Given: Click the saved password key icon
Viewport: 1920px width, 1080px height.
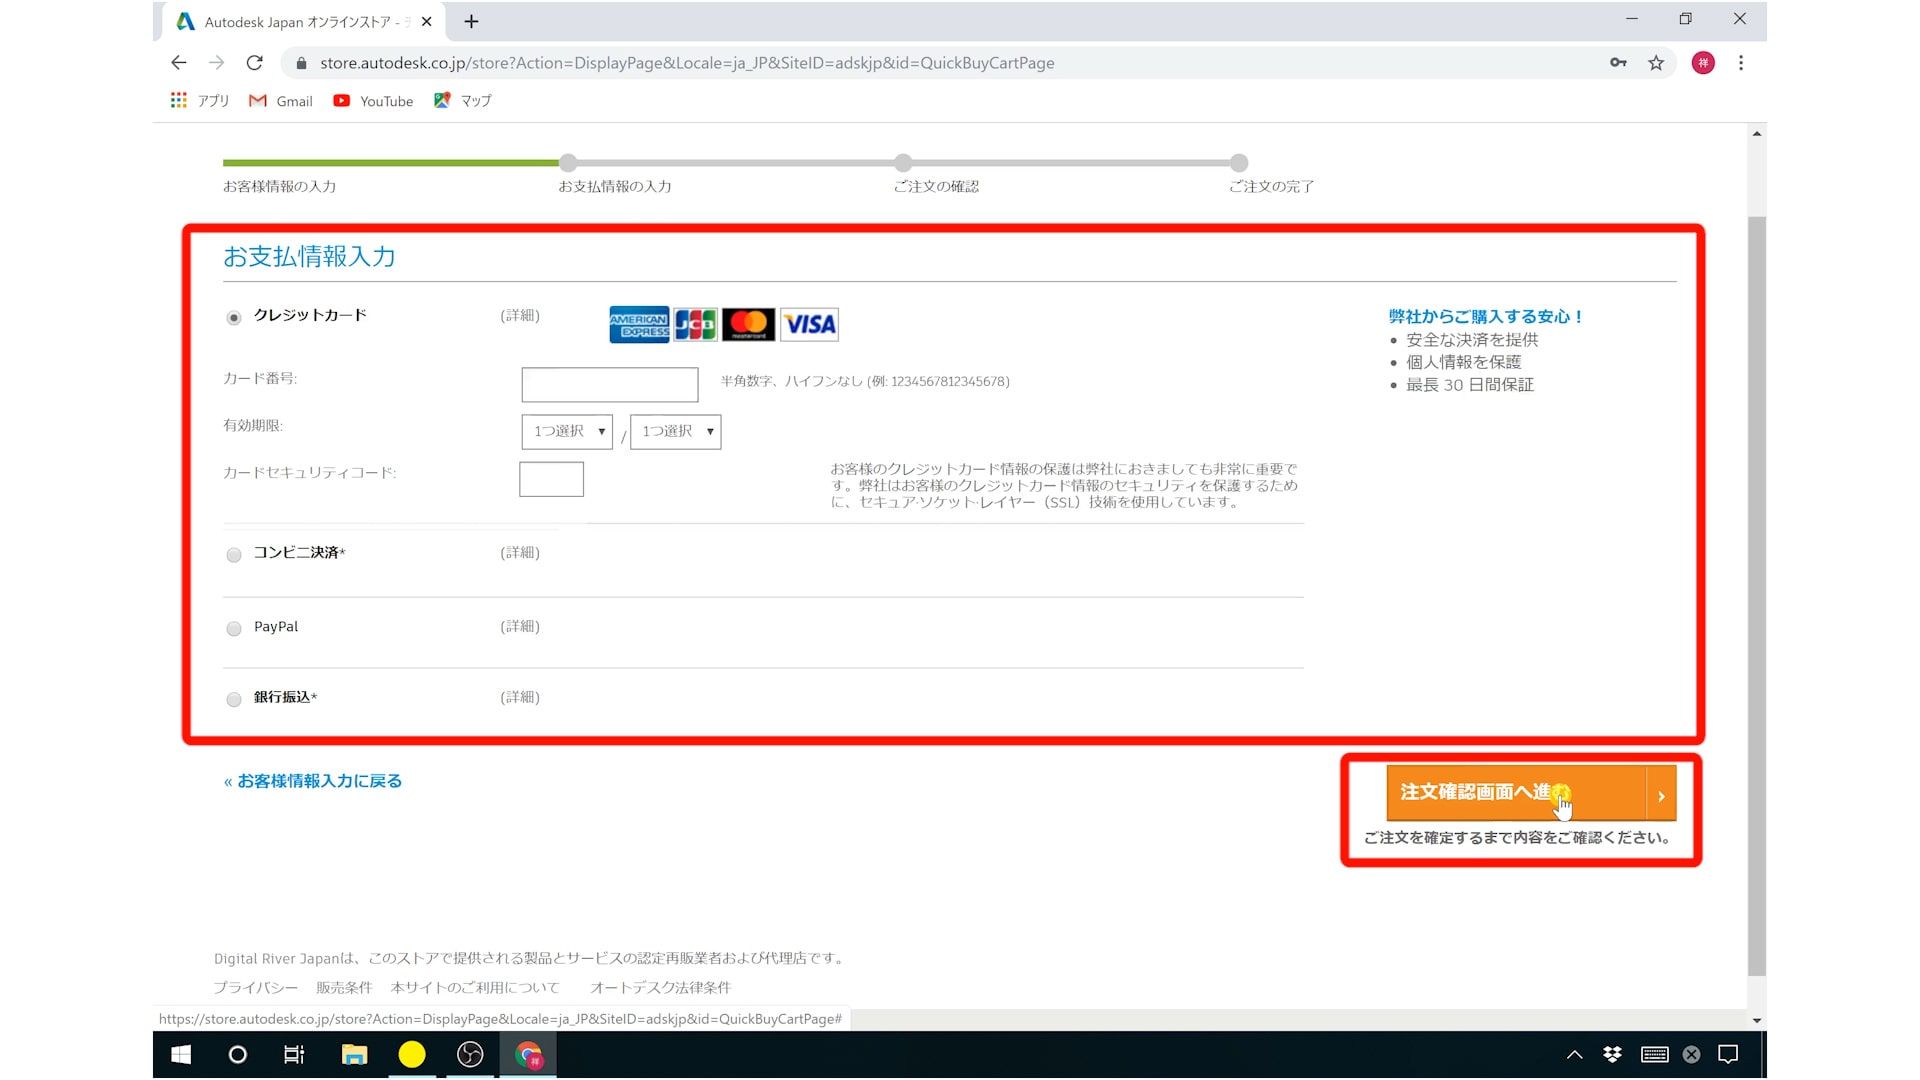Looking at the screenshot, I should (x=1618, y=63).
